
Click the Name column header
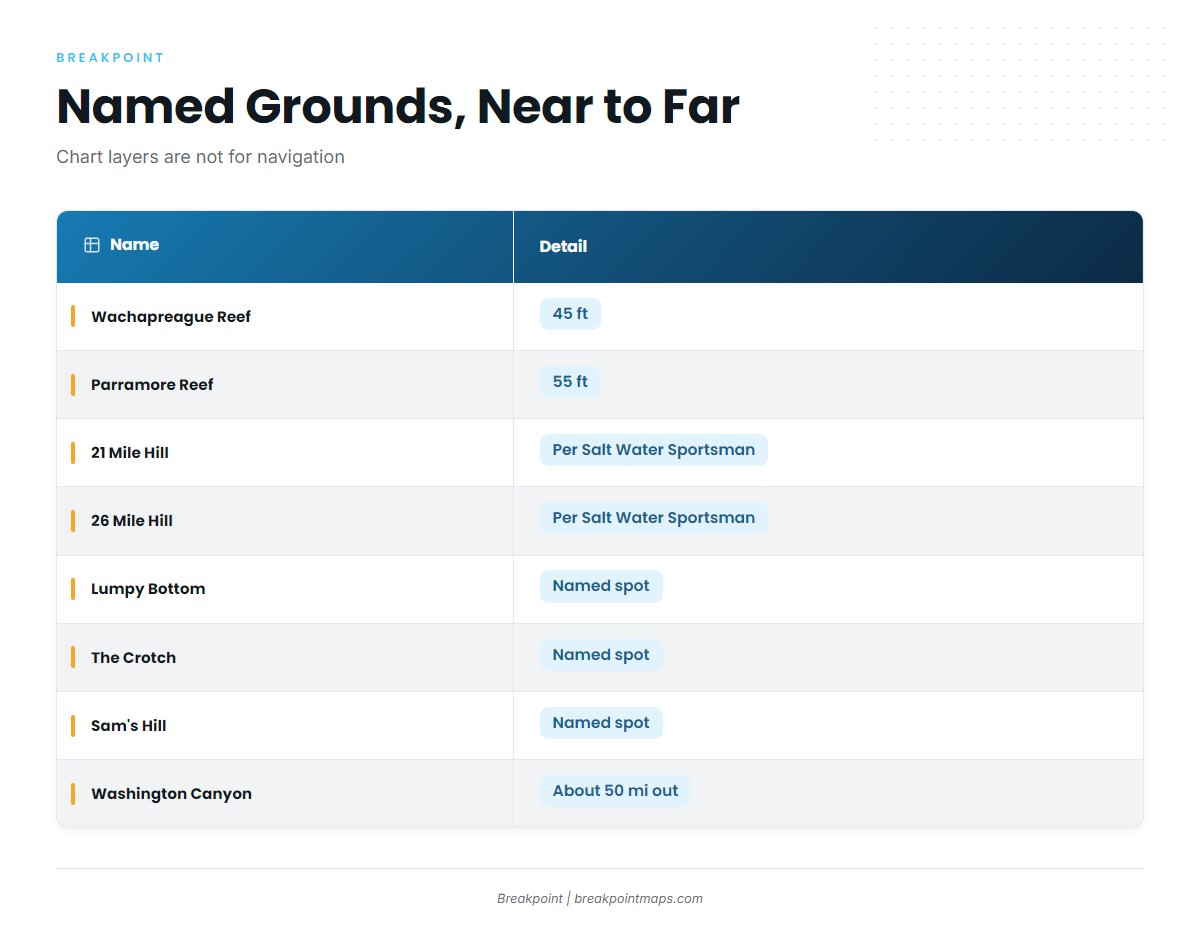[x=285, y=247]
